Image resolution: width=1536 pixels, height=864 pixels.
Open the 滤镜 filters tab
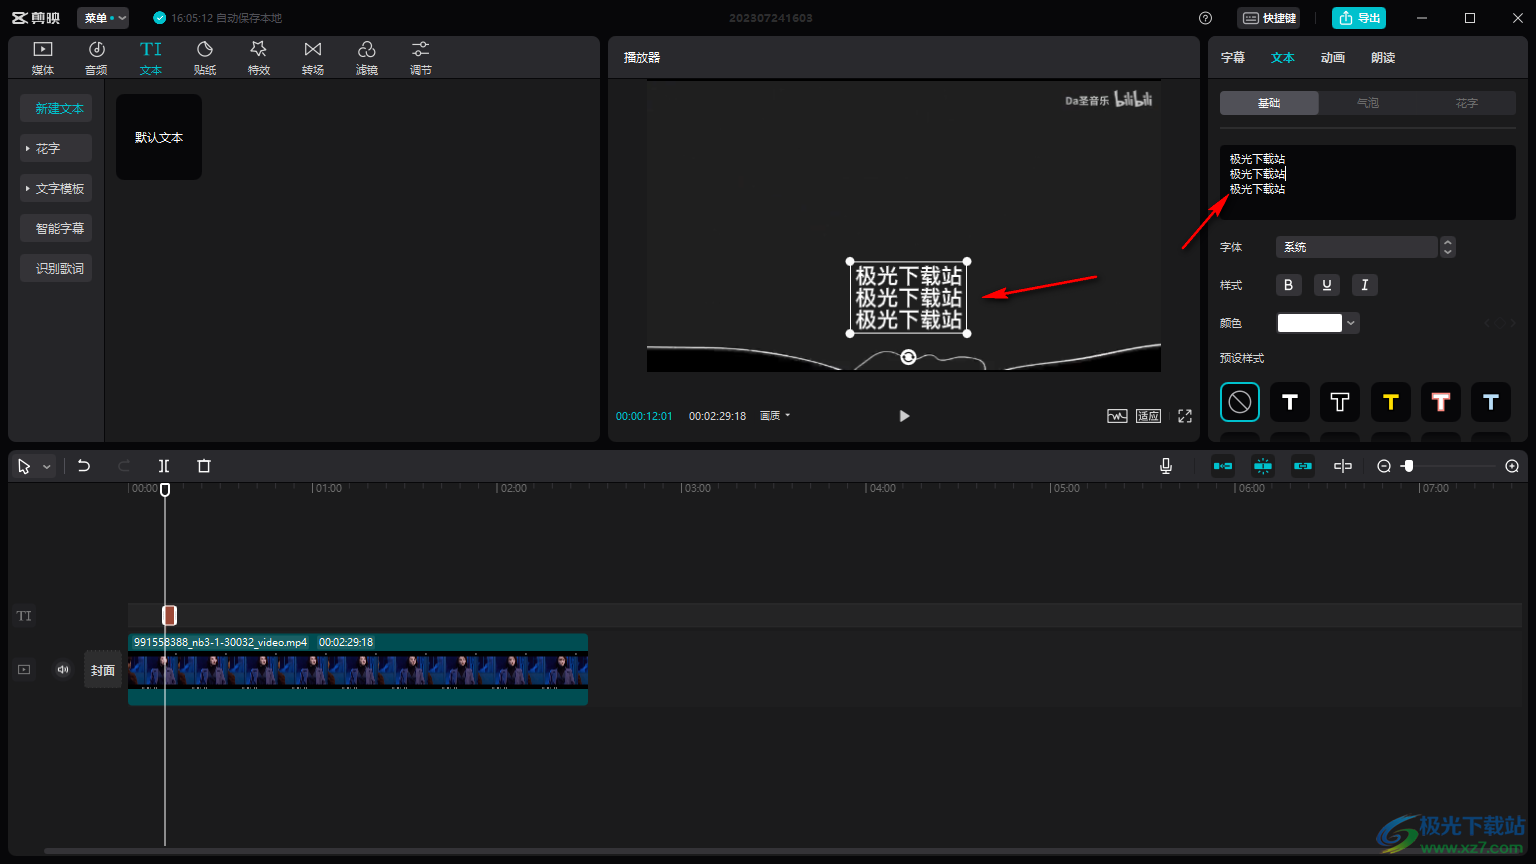367,58
